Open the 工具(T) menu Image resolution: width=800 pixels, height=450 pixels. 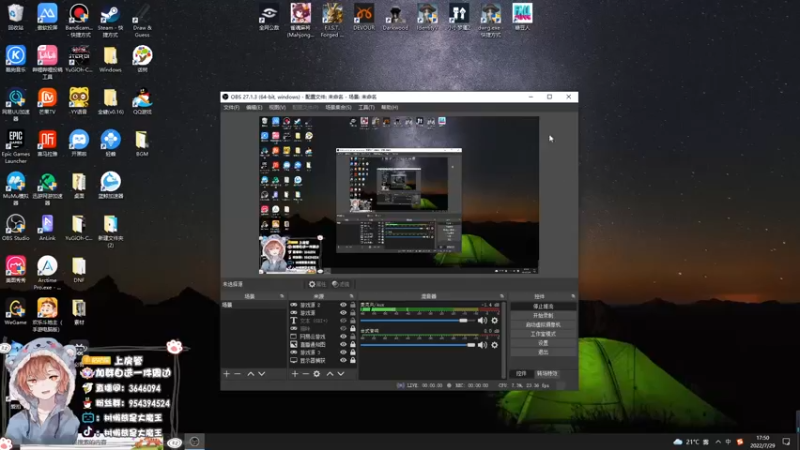click(366, 108)
